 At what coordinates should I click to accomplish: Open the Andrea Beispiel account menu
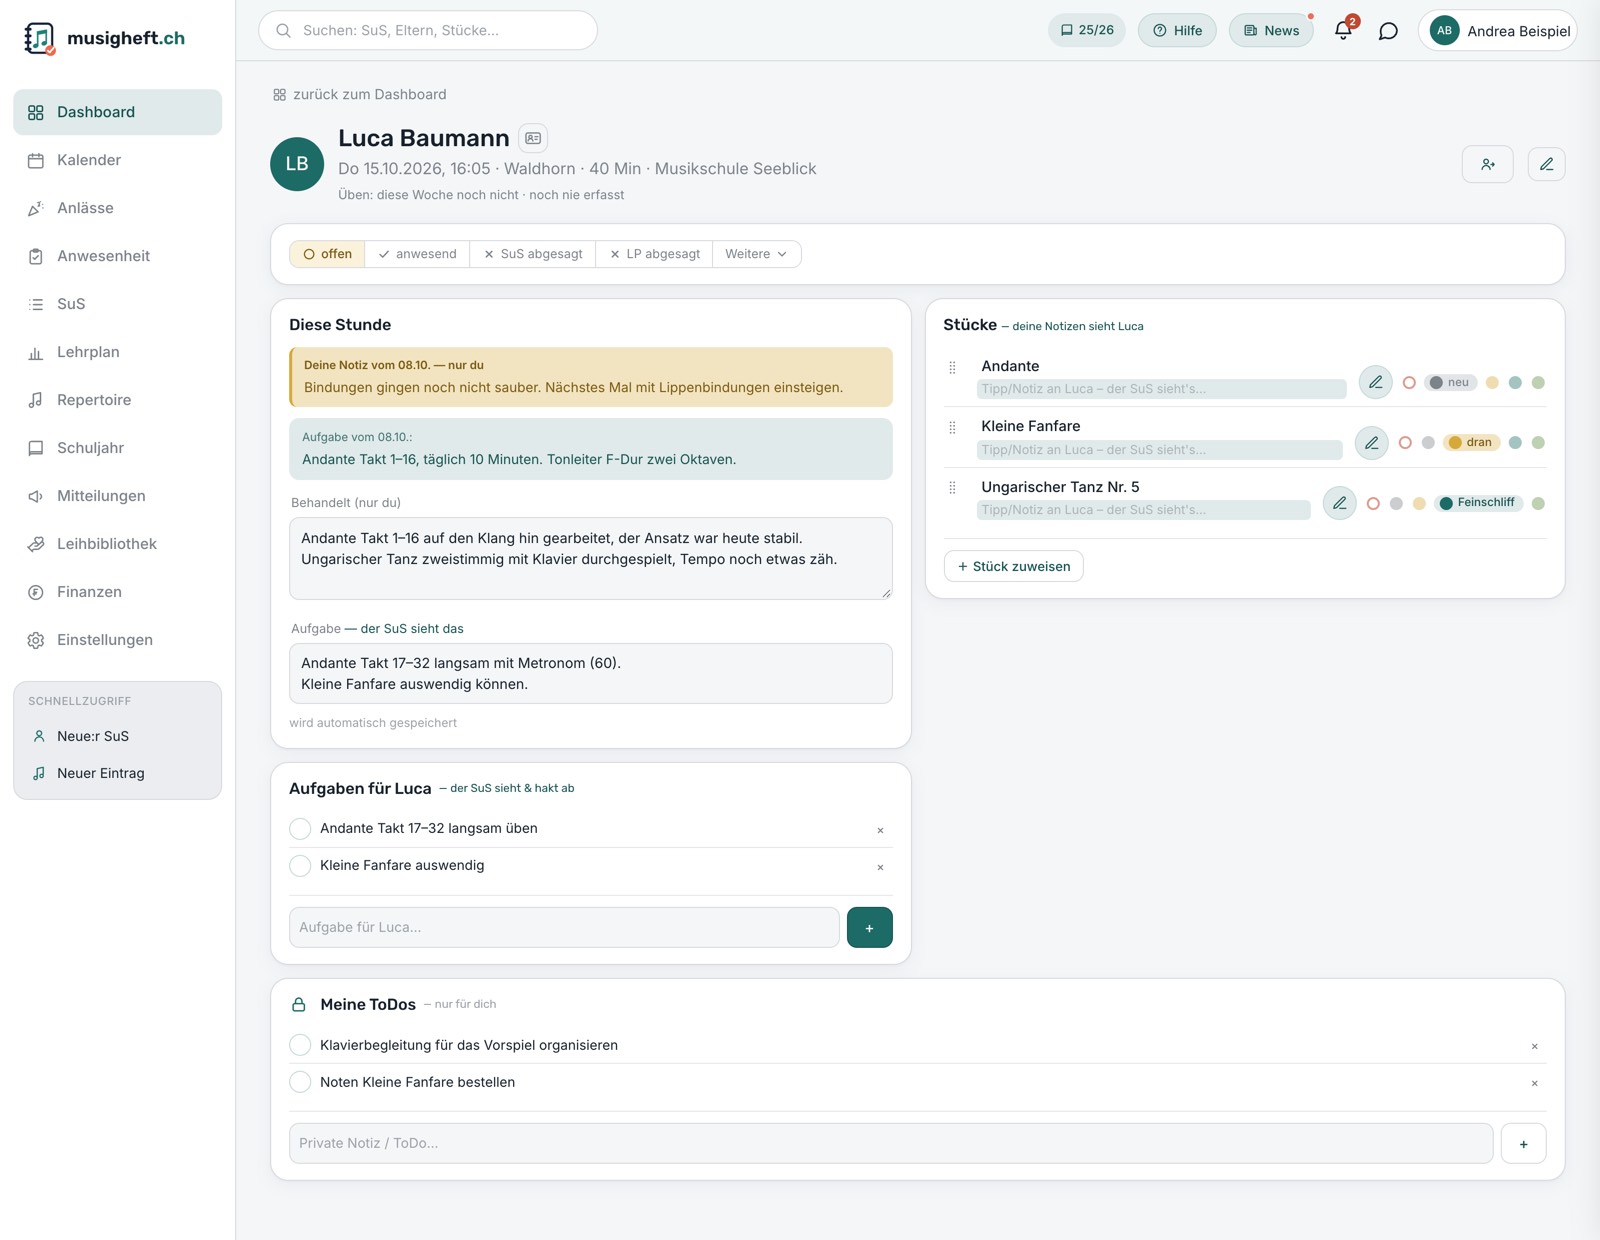coord(1497,31)
